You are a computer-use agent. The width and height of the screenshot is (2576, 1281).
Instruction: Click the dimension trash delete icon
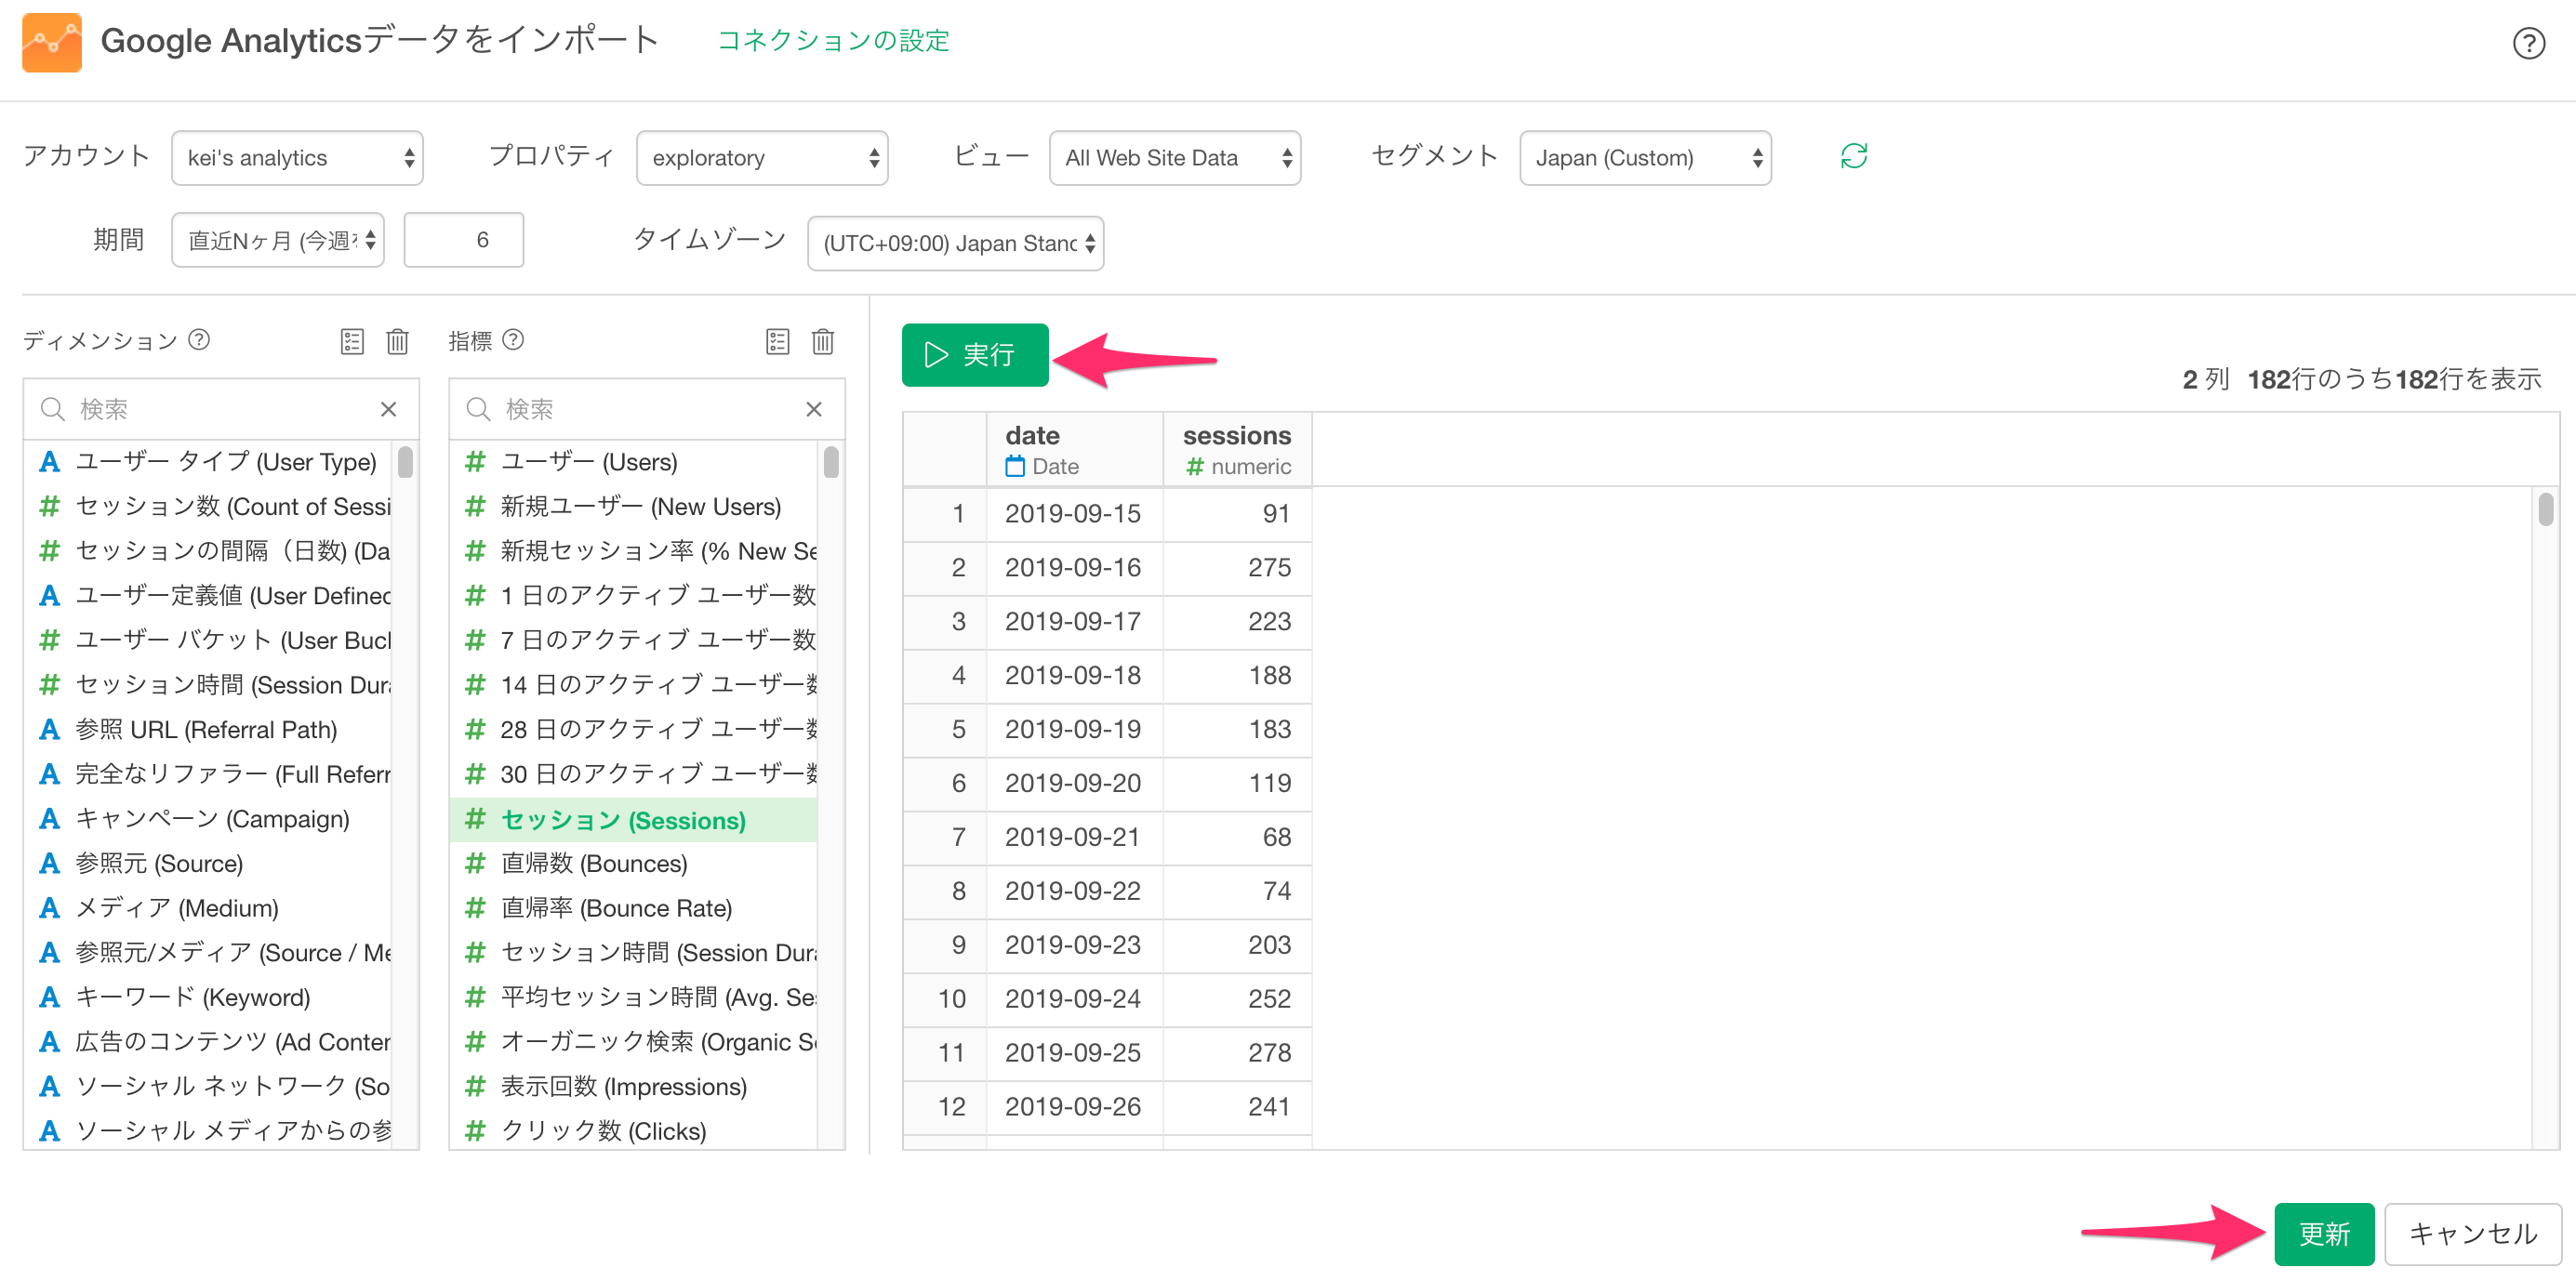coord(397,342)
